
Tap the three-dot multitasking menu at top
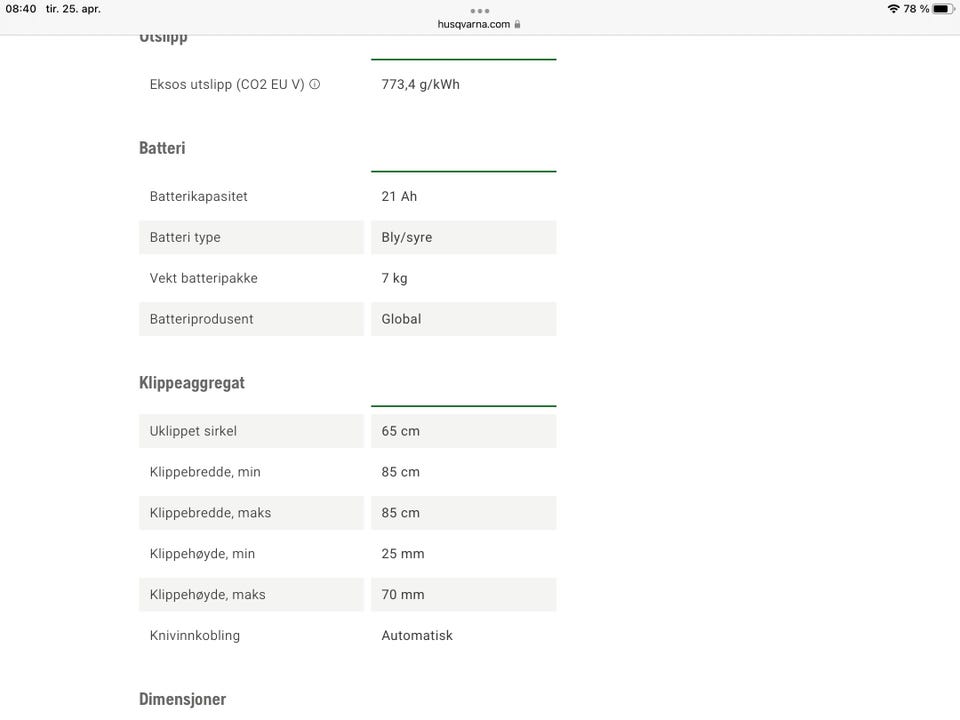480,11
